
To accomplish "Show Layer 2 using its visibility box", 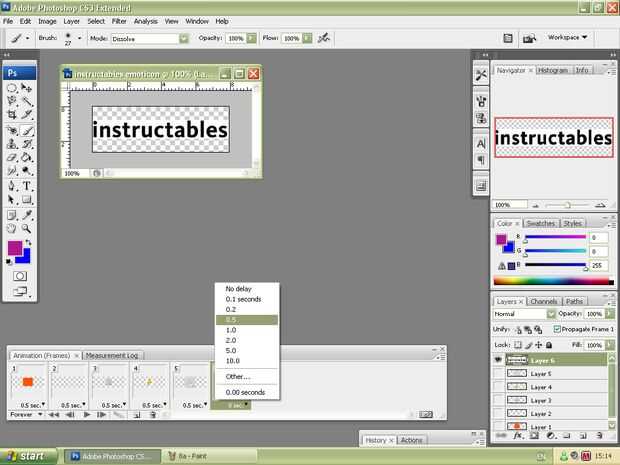I will tap(498, 414).
